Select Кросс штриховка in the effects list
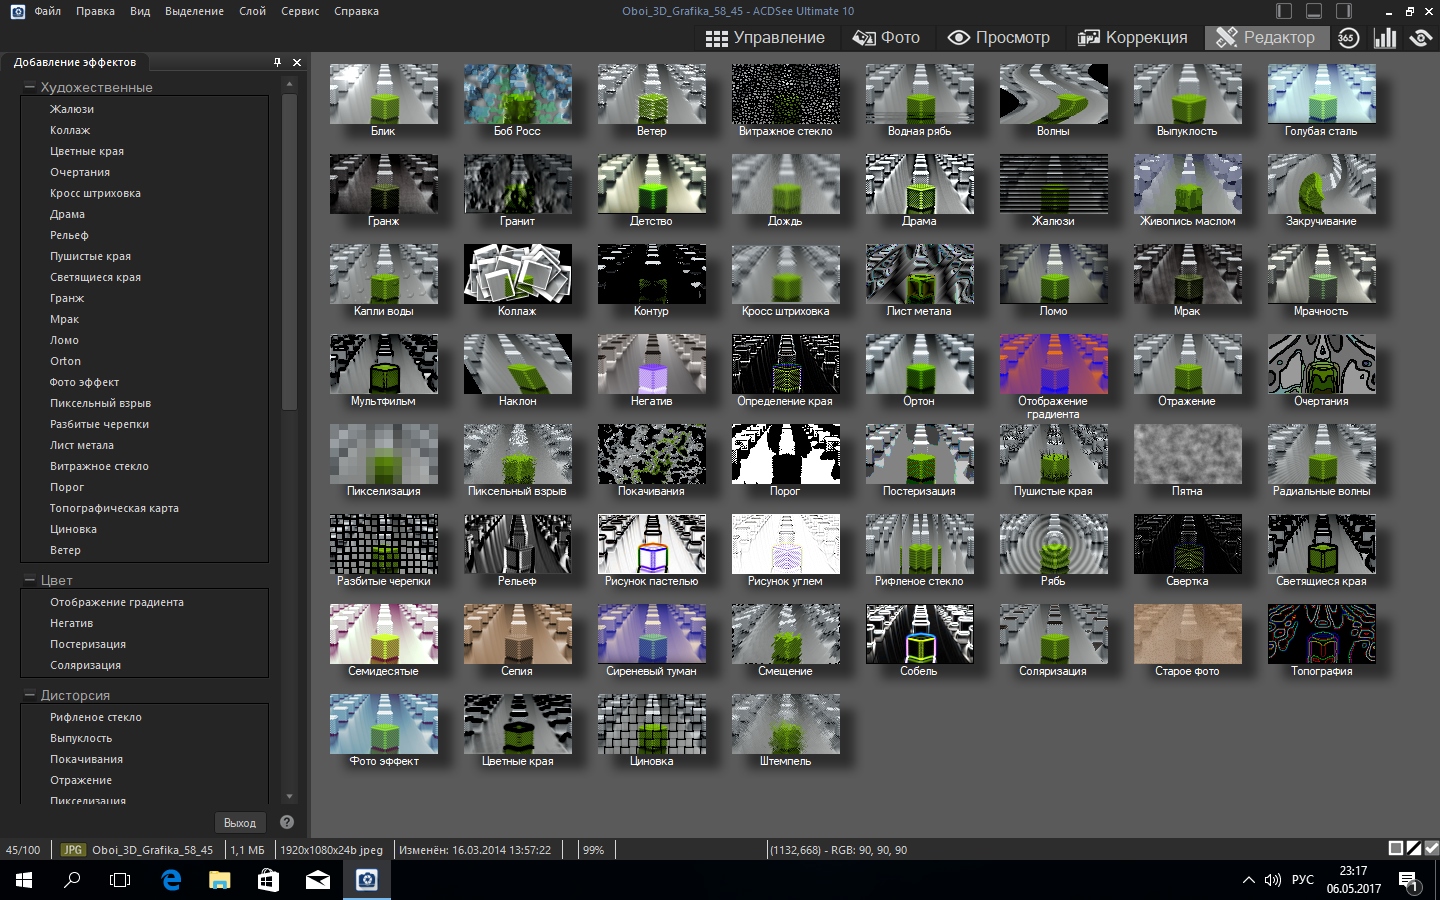Image resolution: width=1440 pixels, height=900 pixels. (x=95, y=193)
